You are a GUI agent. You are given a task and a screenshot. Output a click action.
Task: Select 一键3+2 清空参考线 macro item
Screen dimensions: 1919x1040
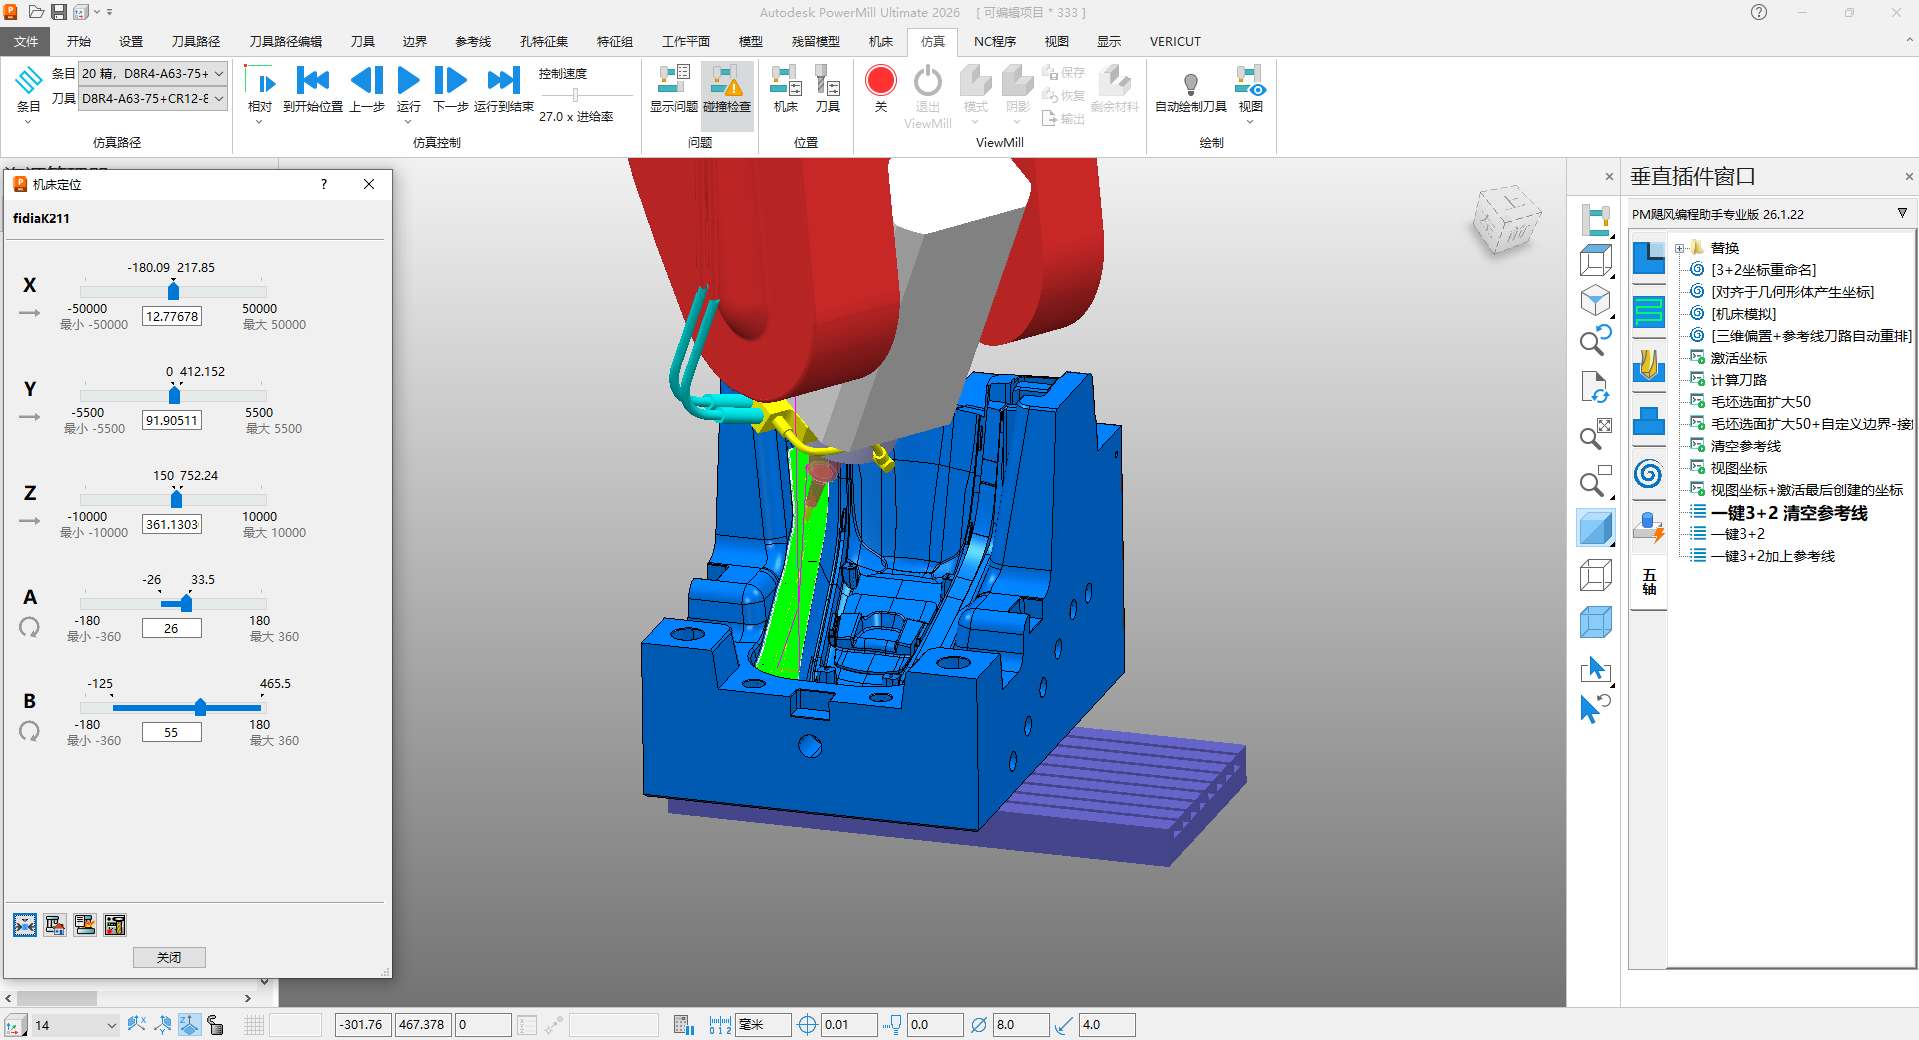pyautogui.click(x=1788, y=513)
